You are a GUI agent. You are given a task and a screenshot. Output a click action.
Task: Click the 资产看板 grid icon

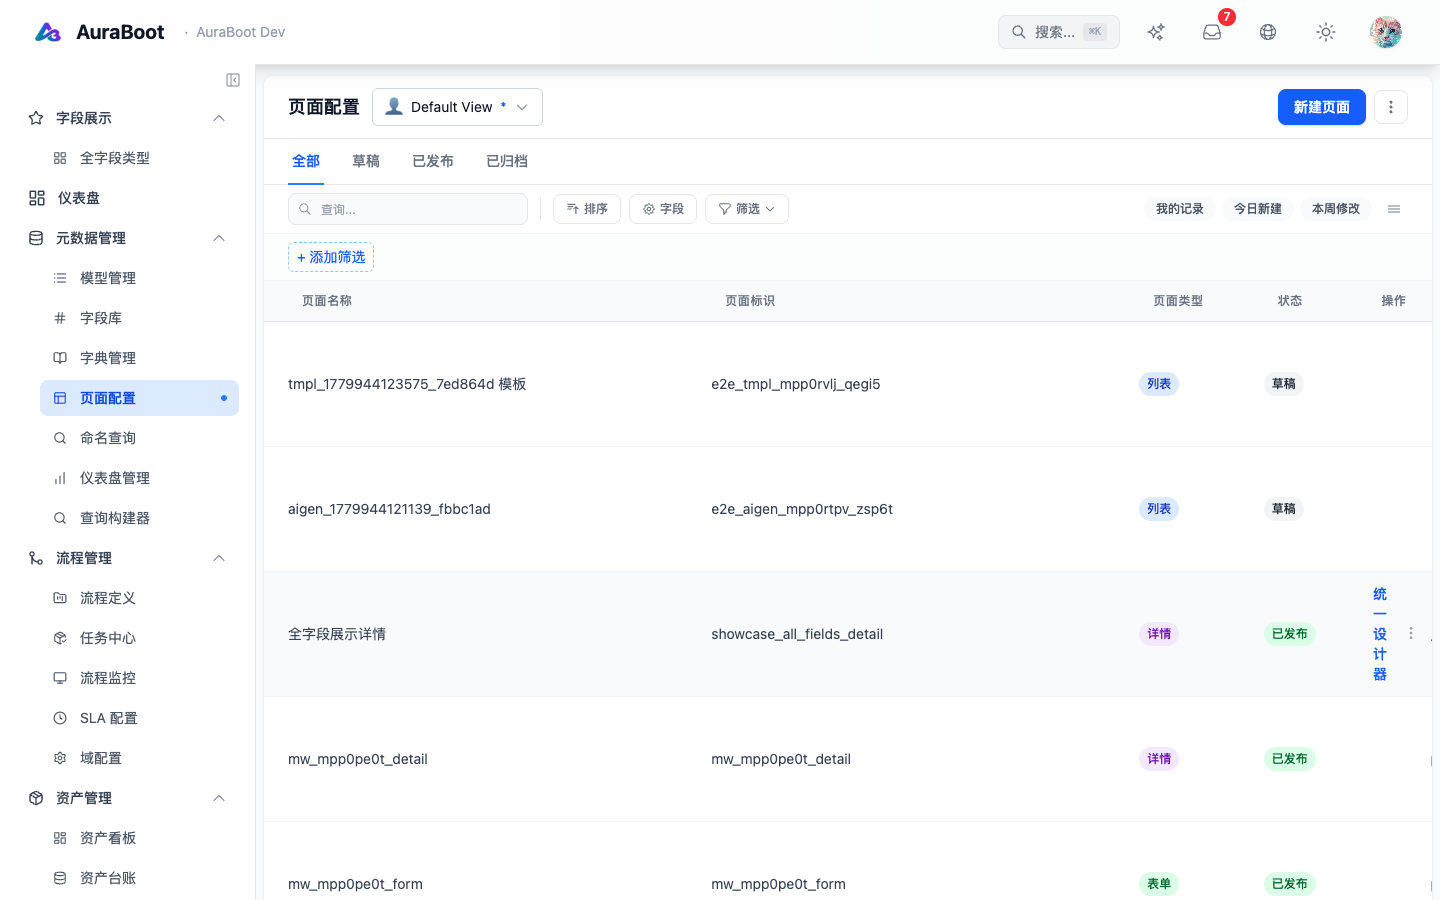[60, 838]
